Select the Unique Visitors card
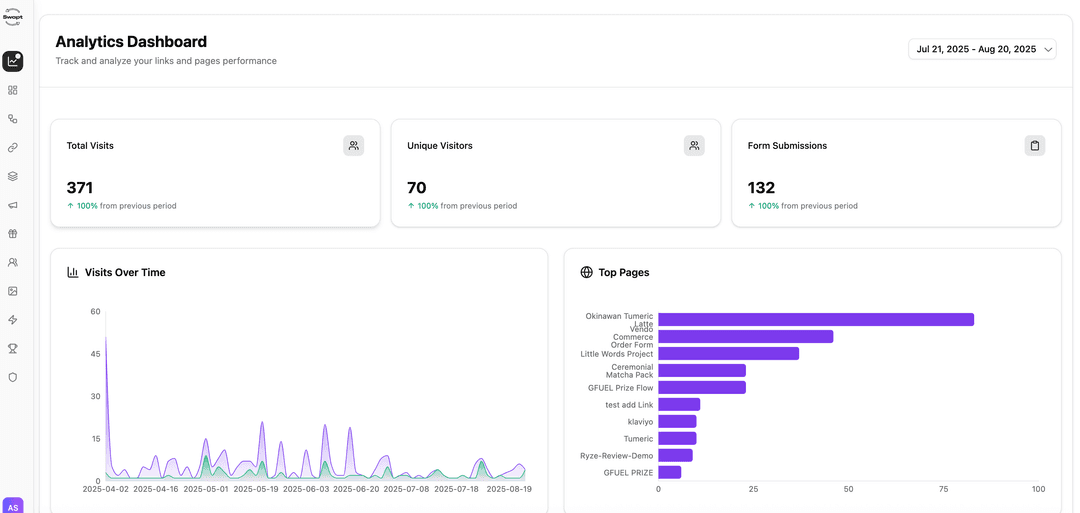This screenshot has width=1080, height=513. [x=555, y=174]
